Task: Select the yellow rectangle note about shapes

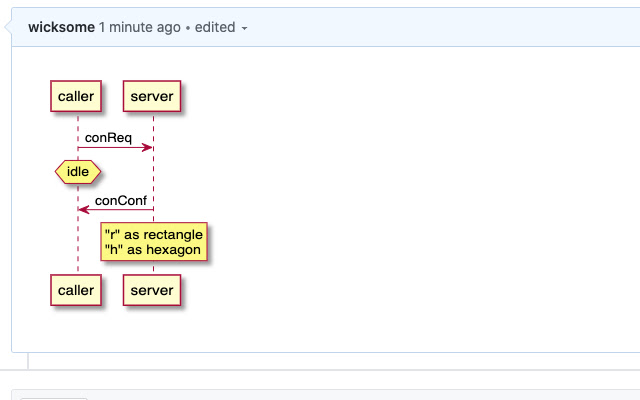Action: coord(154,242)
